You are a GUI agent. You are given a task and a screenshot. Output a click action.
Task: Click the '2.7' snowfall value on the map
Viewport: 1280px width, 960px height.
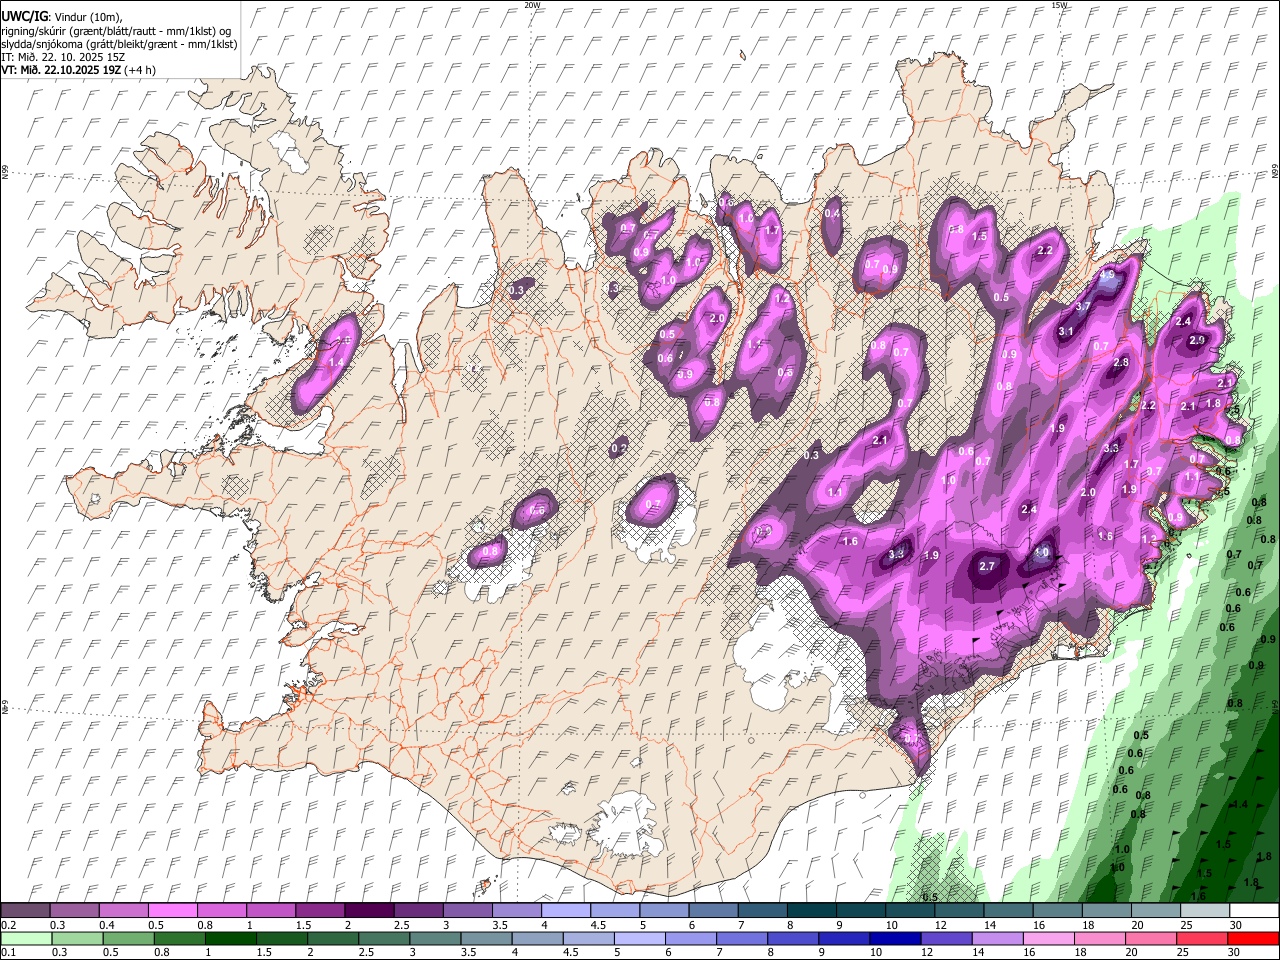(987, 566)
